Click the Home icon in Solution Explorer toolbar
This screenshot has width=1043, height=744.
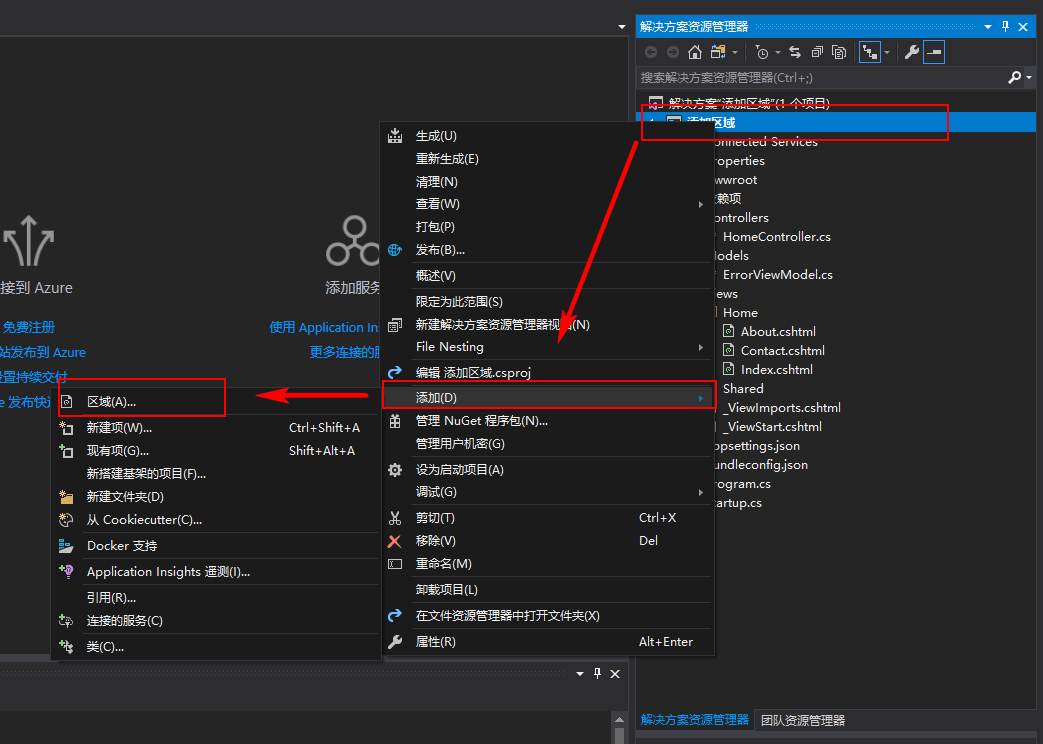coord(695,52)
